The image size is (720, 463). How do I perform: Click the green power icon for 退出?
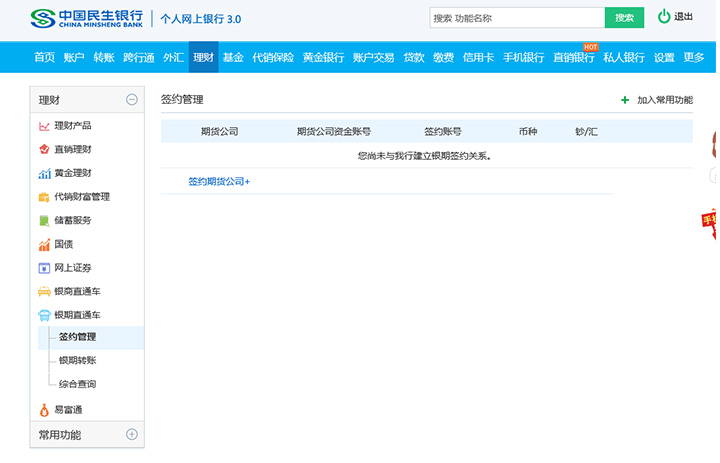[664, 17]
